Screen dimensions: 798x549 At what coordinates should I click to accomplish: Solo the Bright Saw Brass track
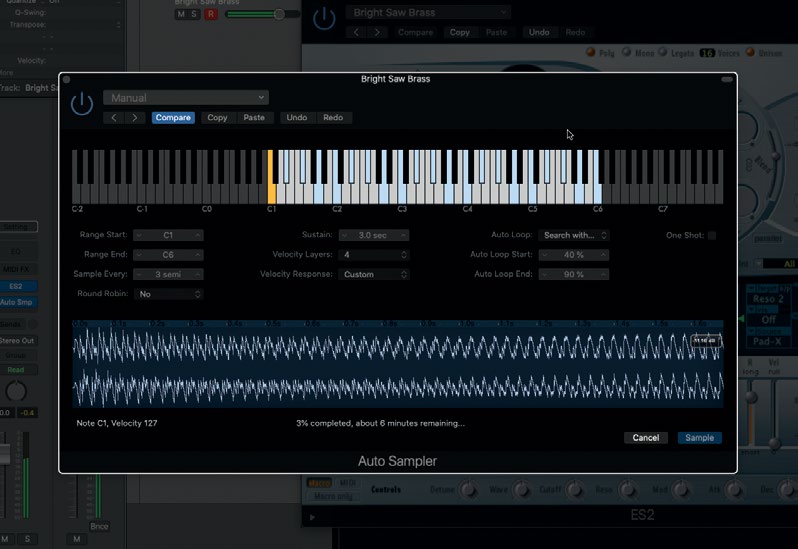[x=193, y=14]
